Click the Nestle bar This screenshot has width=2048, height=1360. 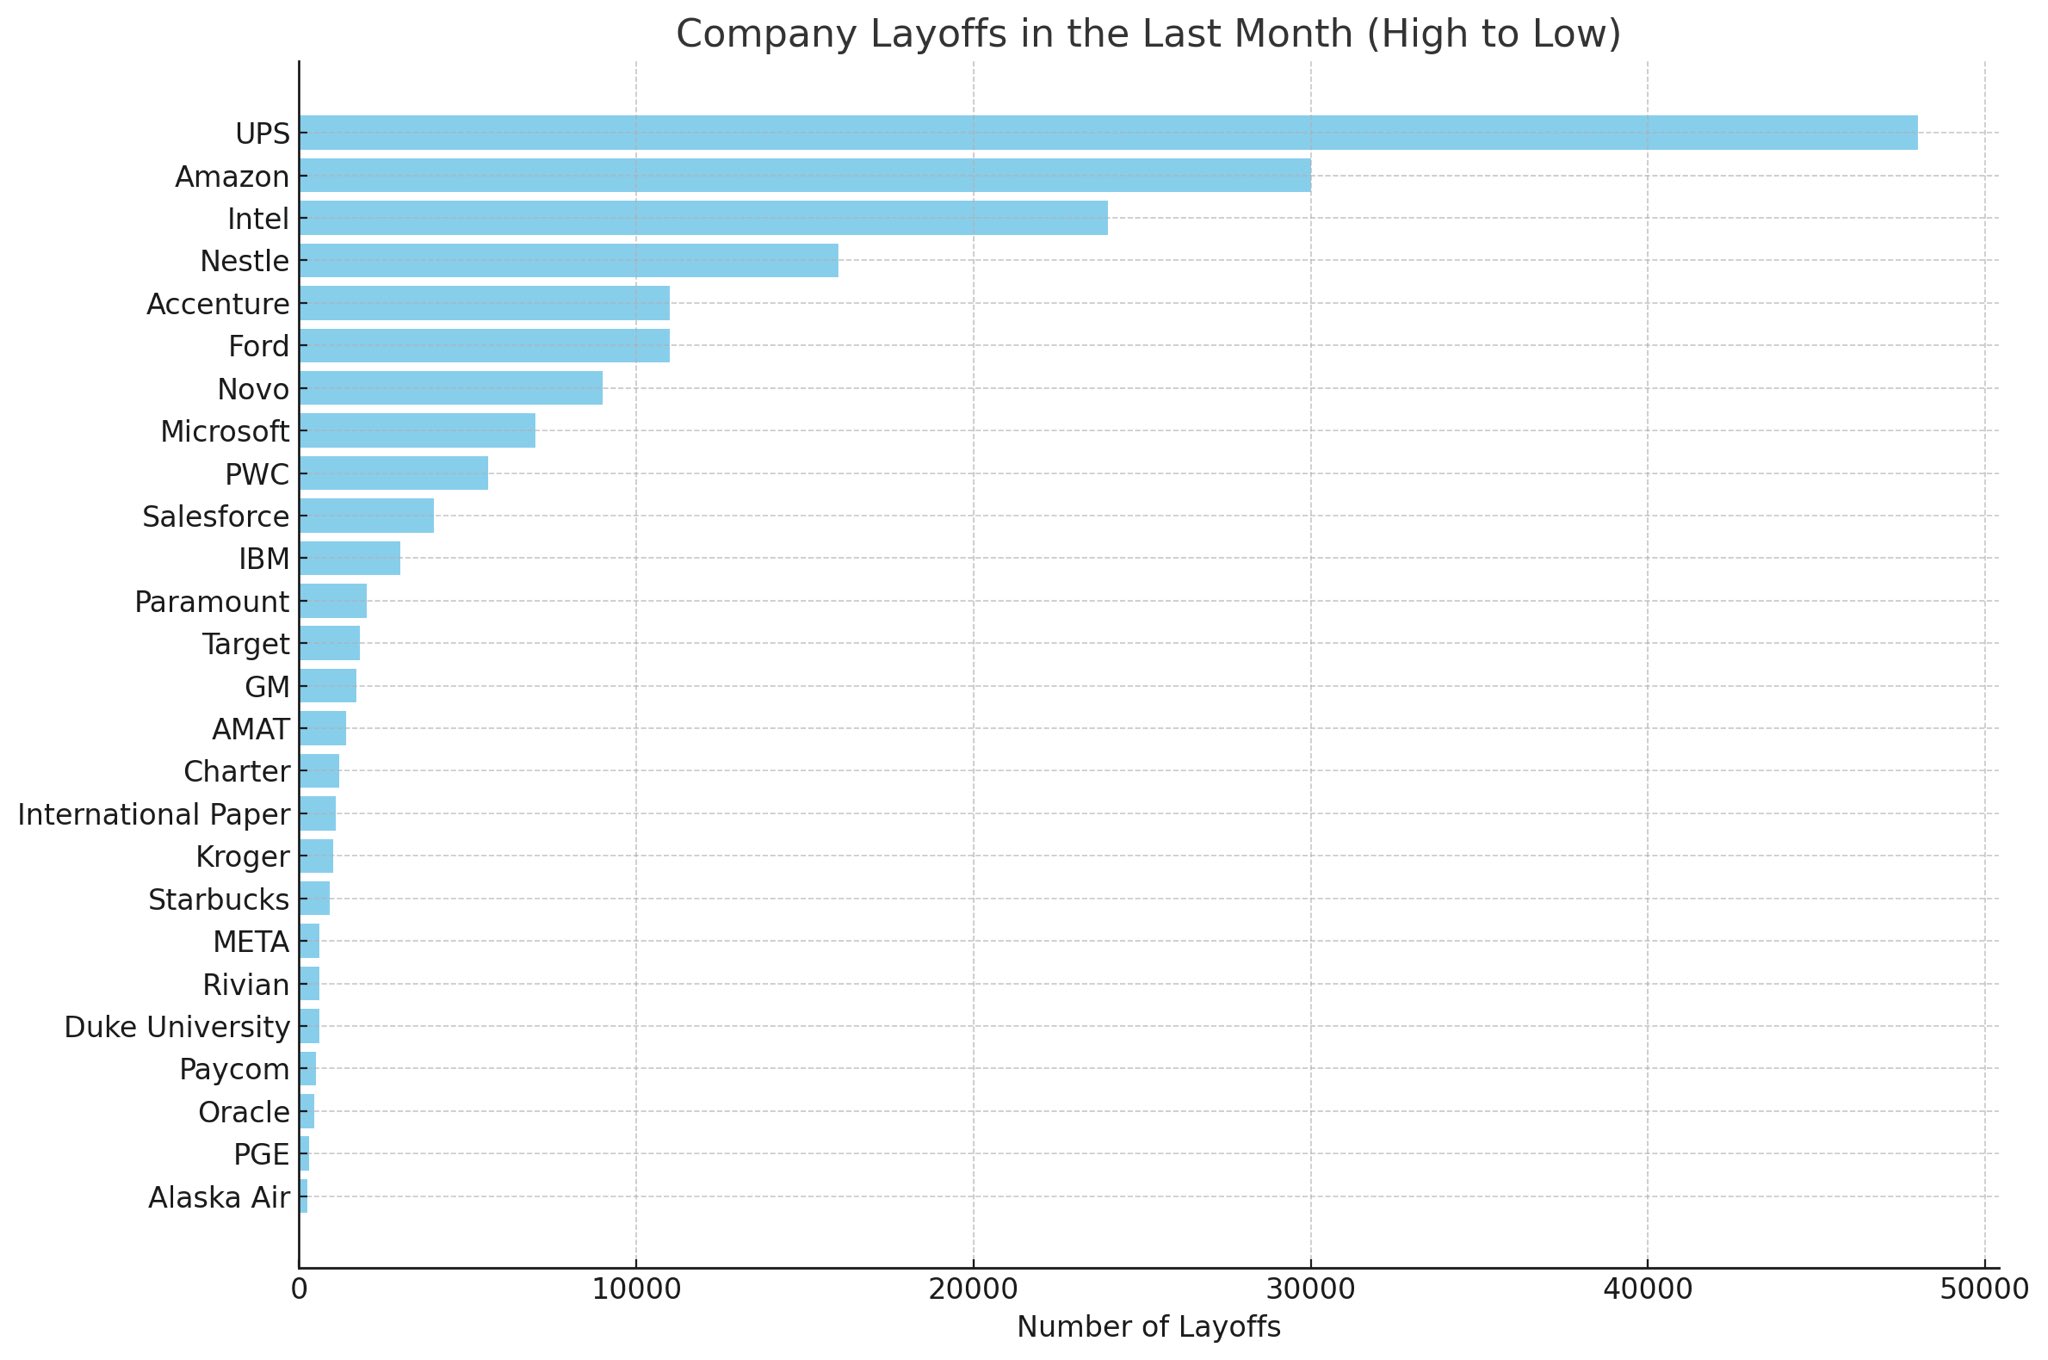click(568, 261)
